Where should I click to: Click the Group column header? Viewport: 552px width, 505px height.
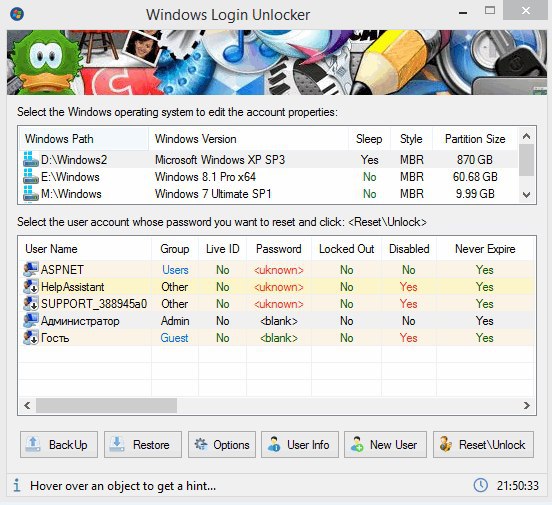click(x=175, y=249)
